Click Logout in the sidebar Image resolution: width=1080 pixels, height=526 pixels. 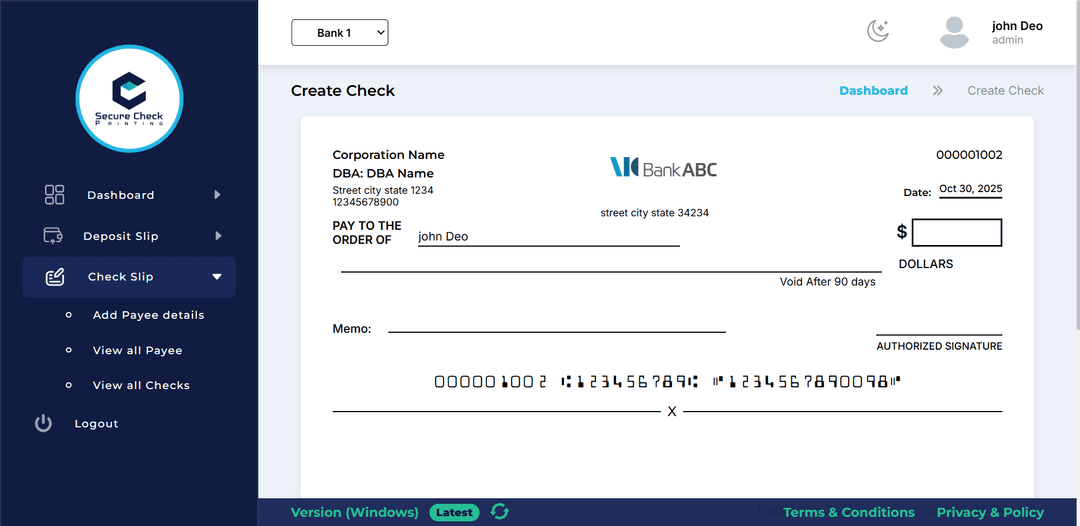96,423
